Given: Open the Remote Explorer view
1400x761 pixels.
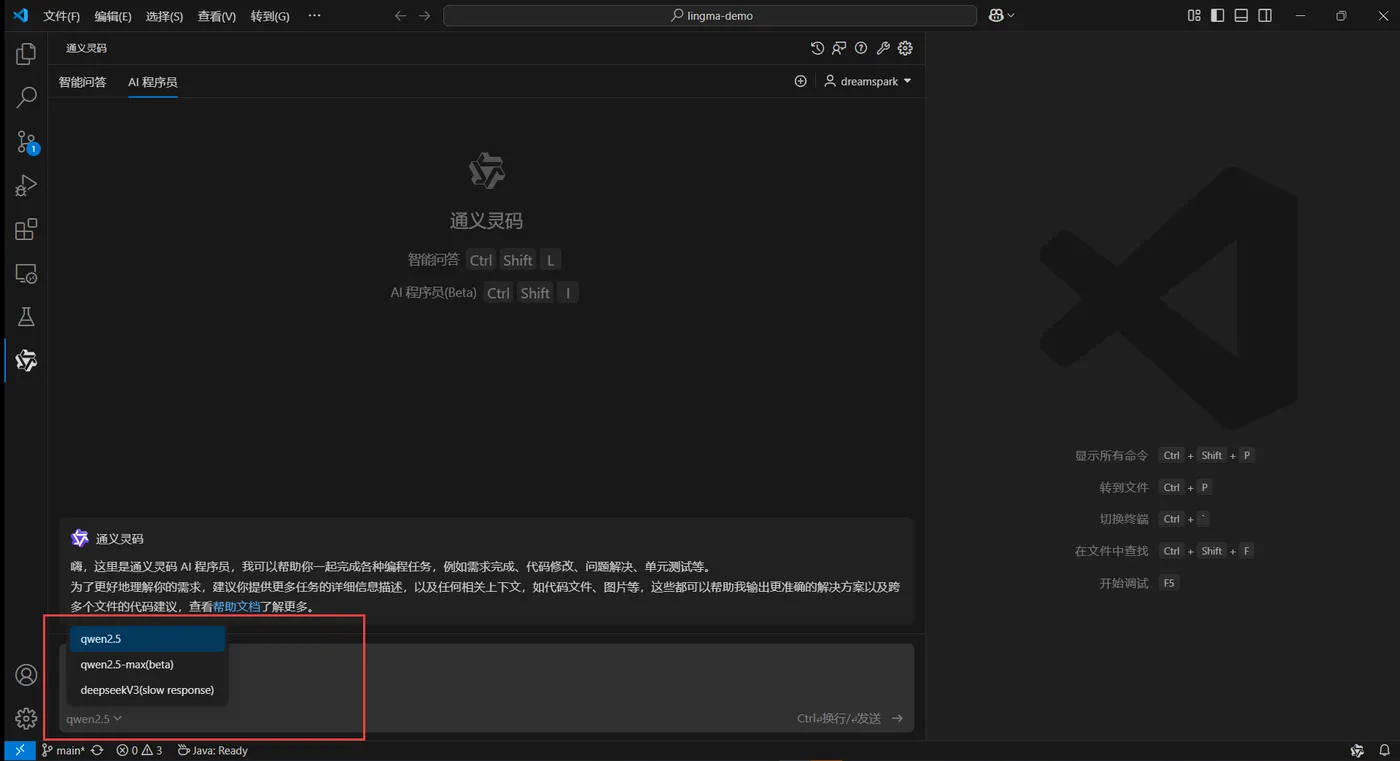Looking at the screenshot, I should click(26, 274).
